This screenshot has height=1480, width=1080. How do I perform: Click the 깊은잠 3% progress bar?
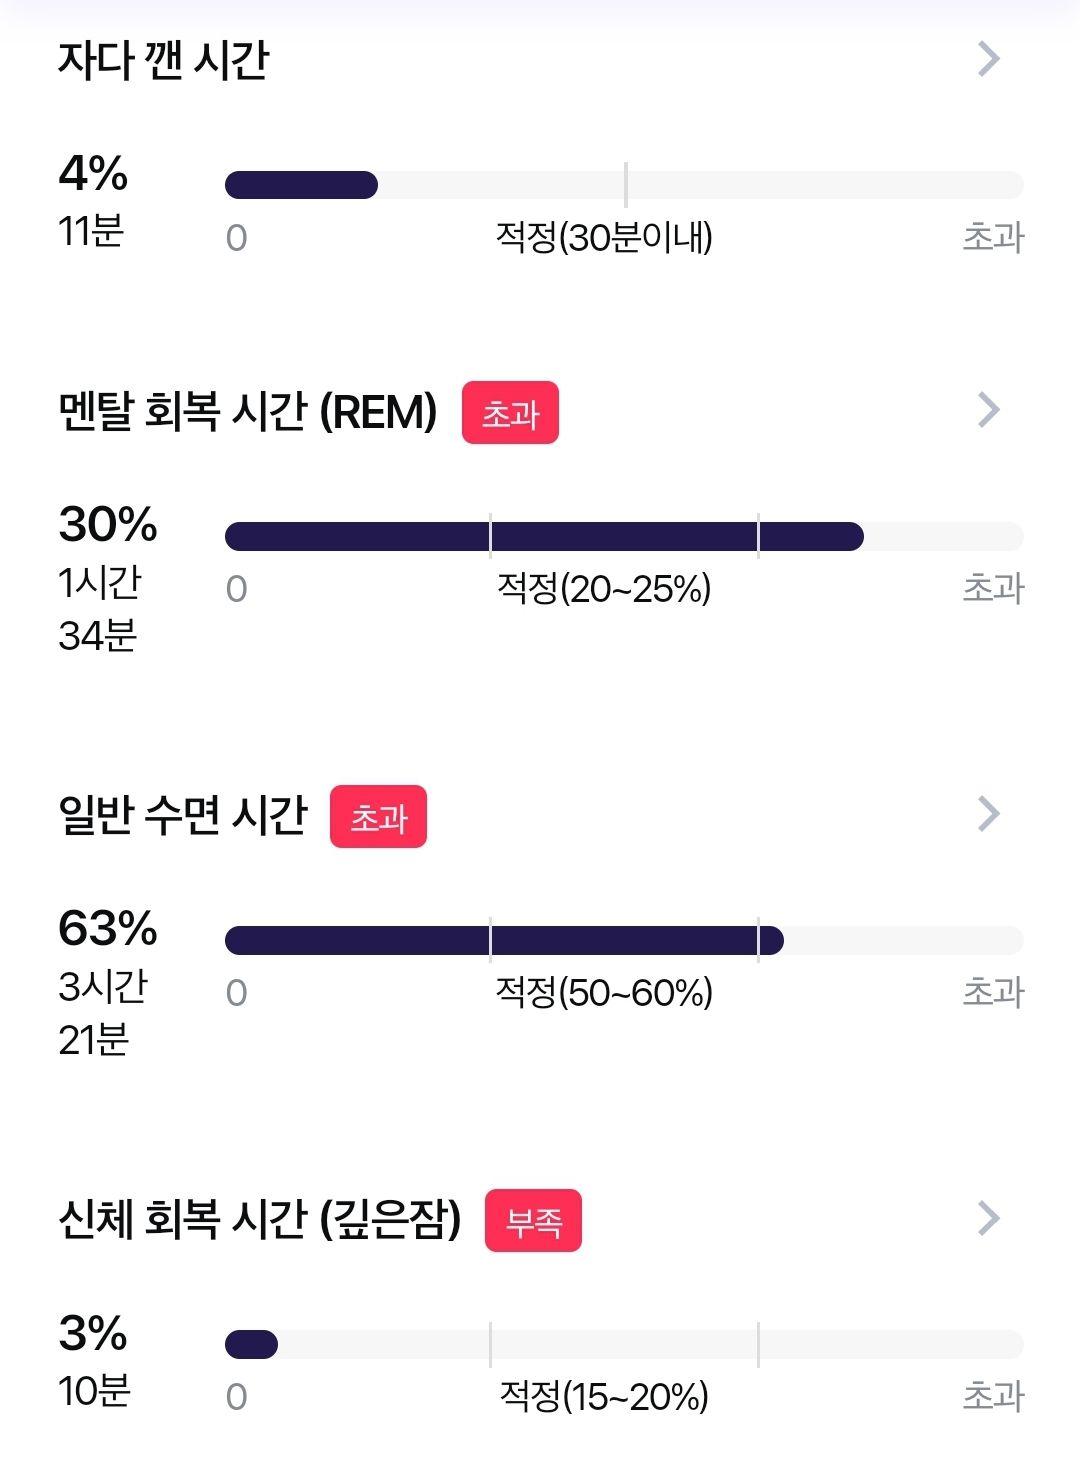click(x=624, y=1345)
